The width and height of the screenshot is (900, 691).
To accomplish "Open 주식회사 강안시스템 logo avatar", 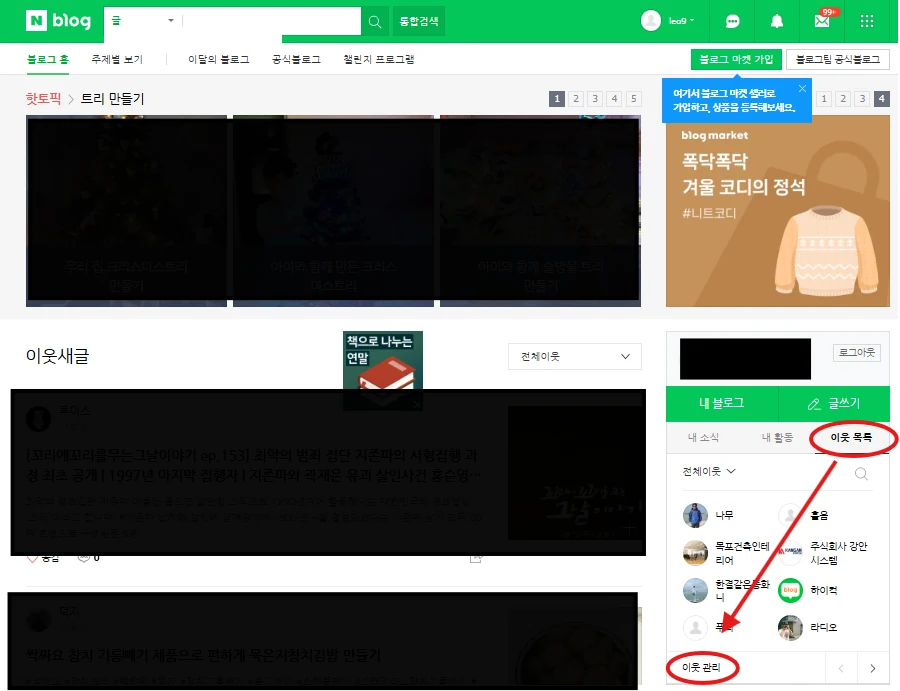I will pos(790,552).
